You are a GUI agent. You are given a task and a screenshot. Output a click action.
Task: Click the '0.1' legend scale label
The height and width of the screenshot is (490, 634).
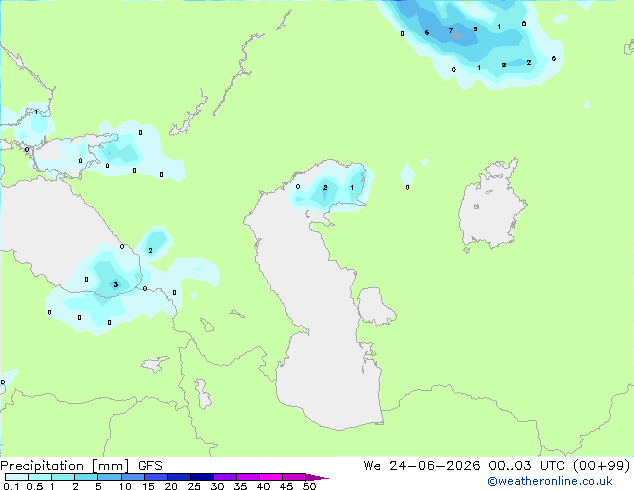coord(11,486)
